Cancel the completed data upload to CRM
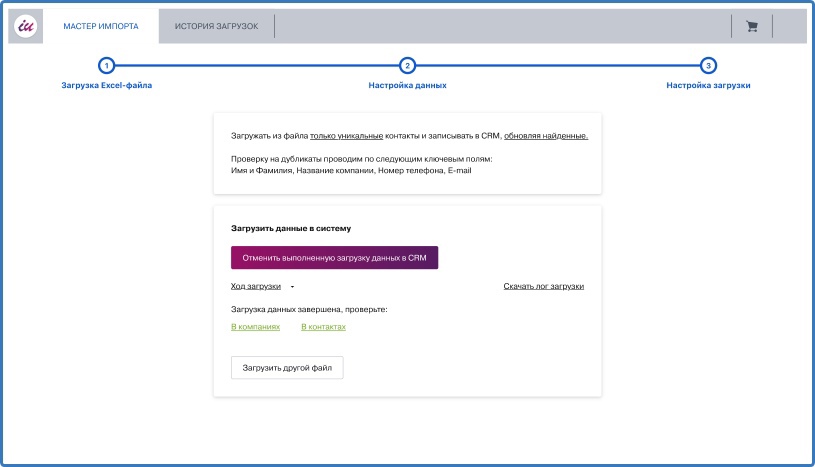 click(x=334, y=257)
